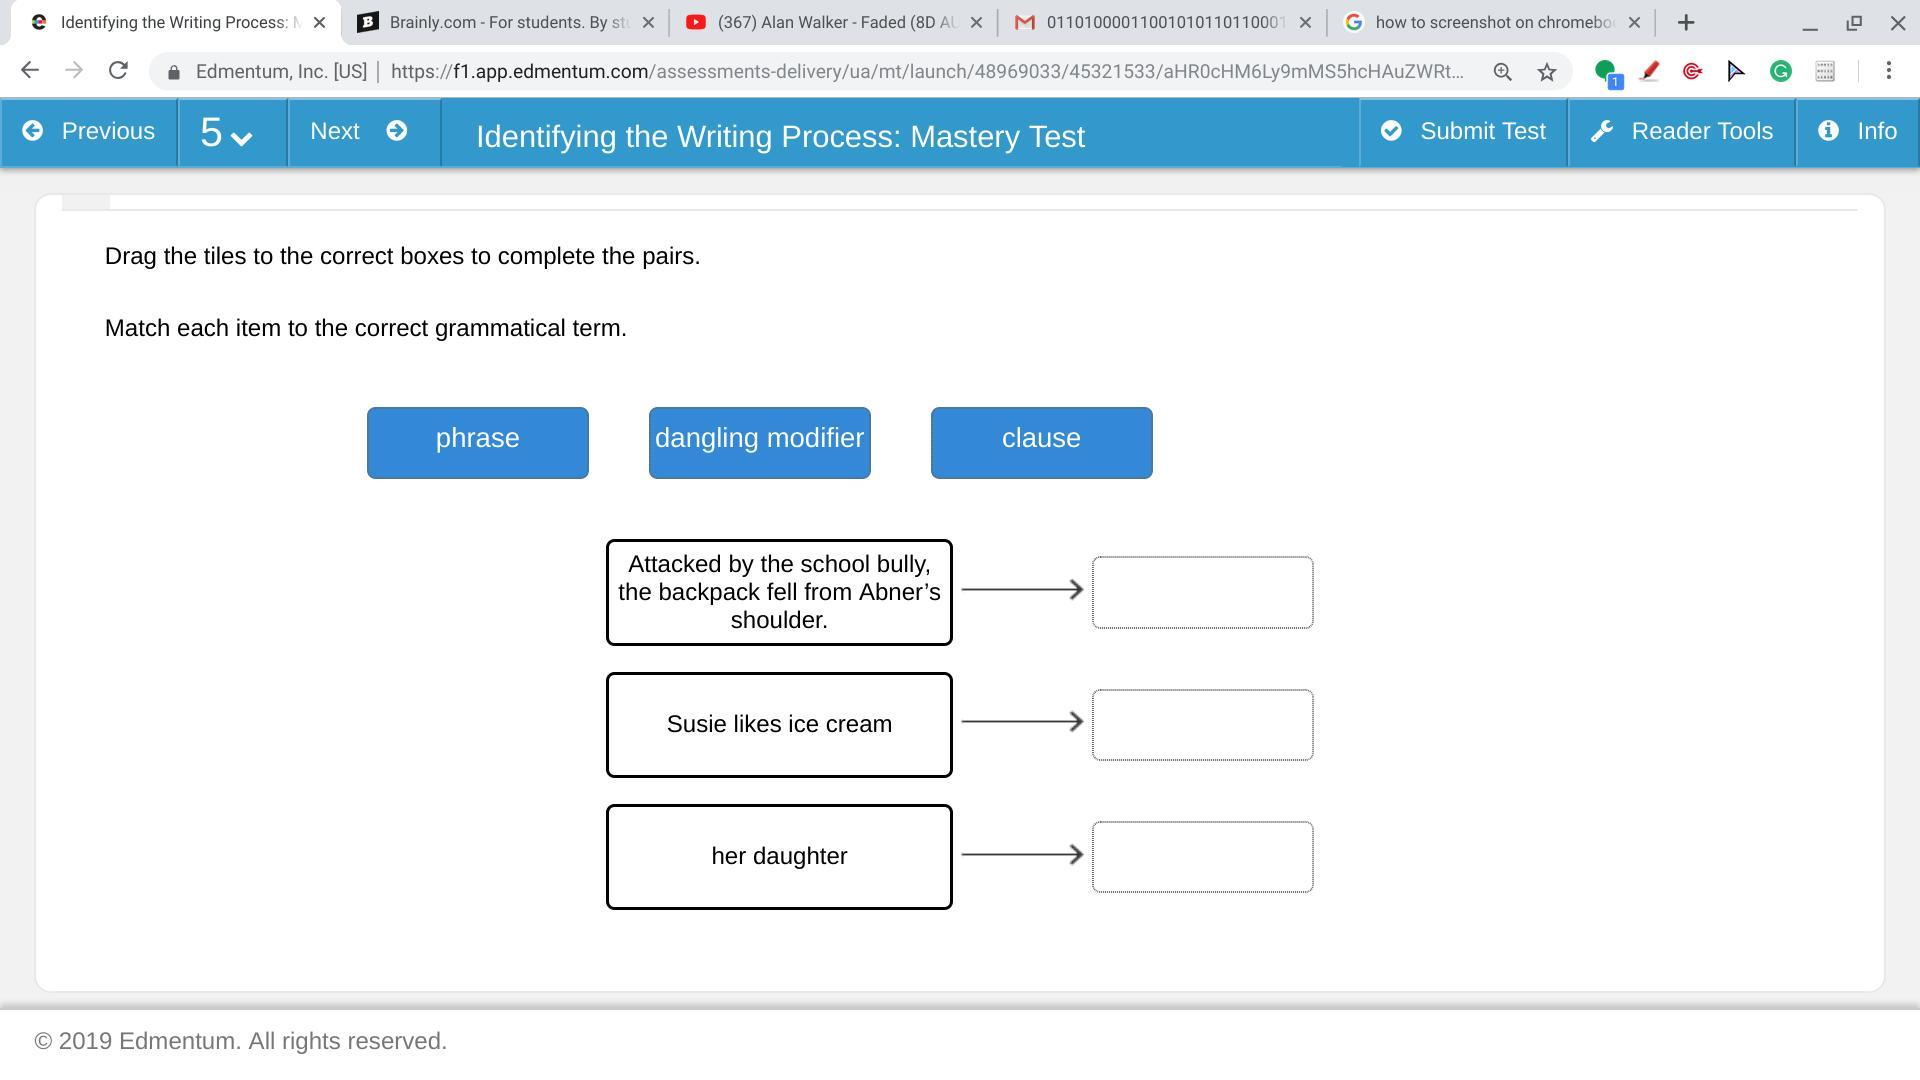Click the red highlighter extension icon
The image size is (1920, 1080).
click(1649, 71)
